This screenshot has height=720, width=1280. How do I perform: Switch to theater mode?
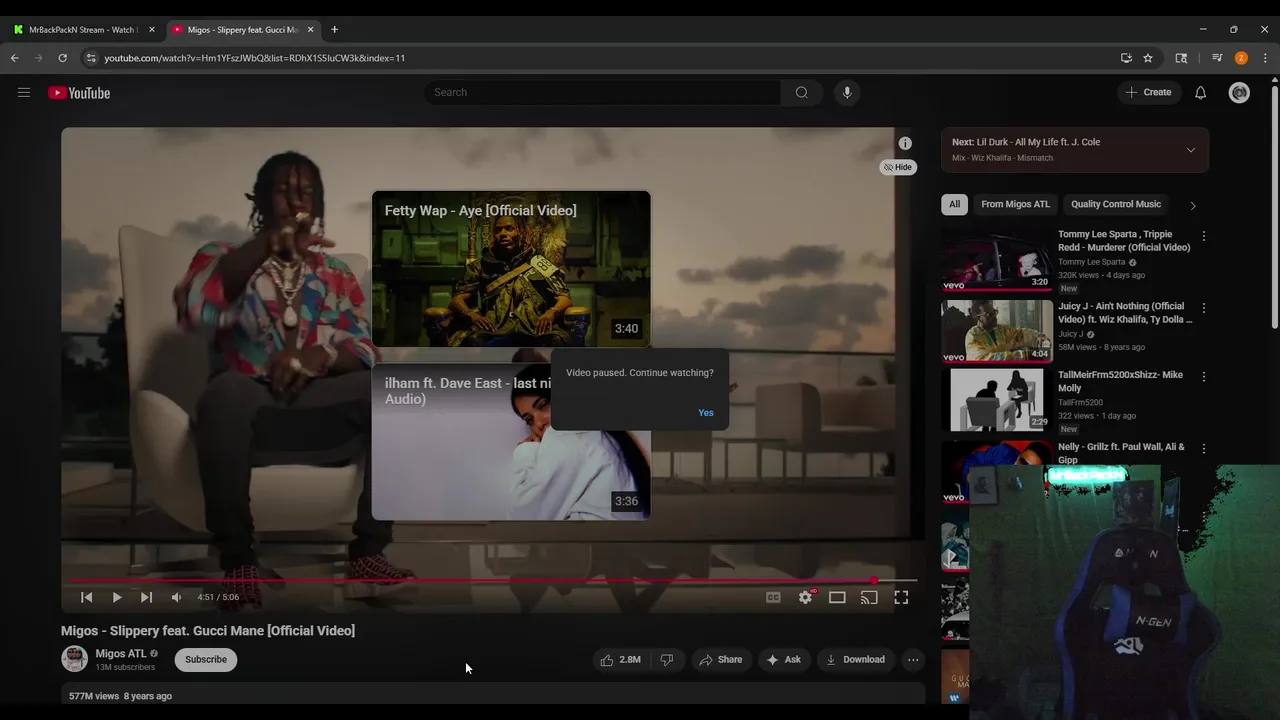(x=837, y=597)
